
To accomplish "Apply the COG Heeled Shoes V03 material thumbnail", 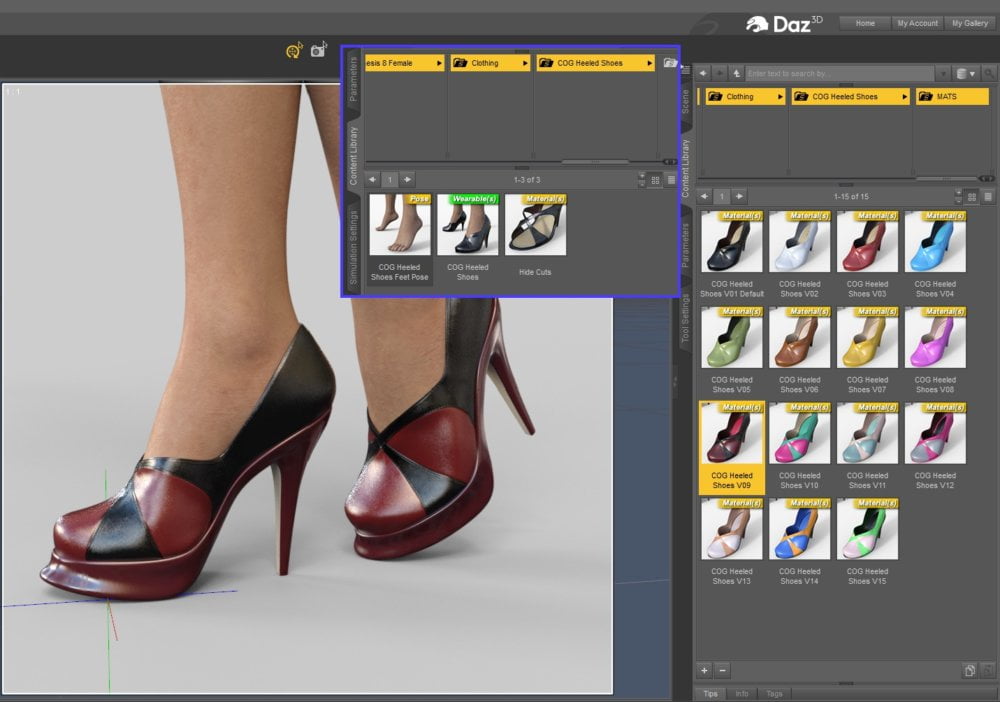I will [868, 240].
